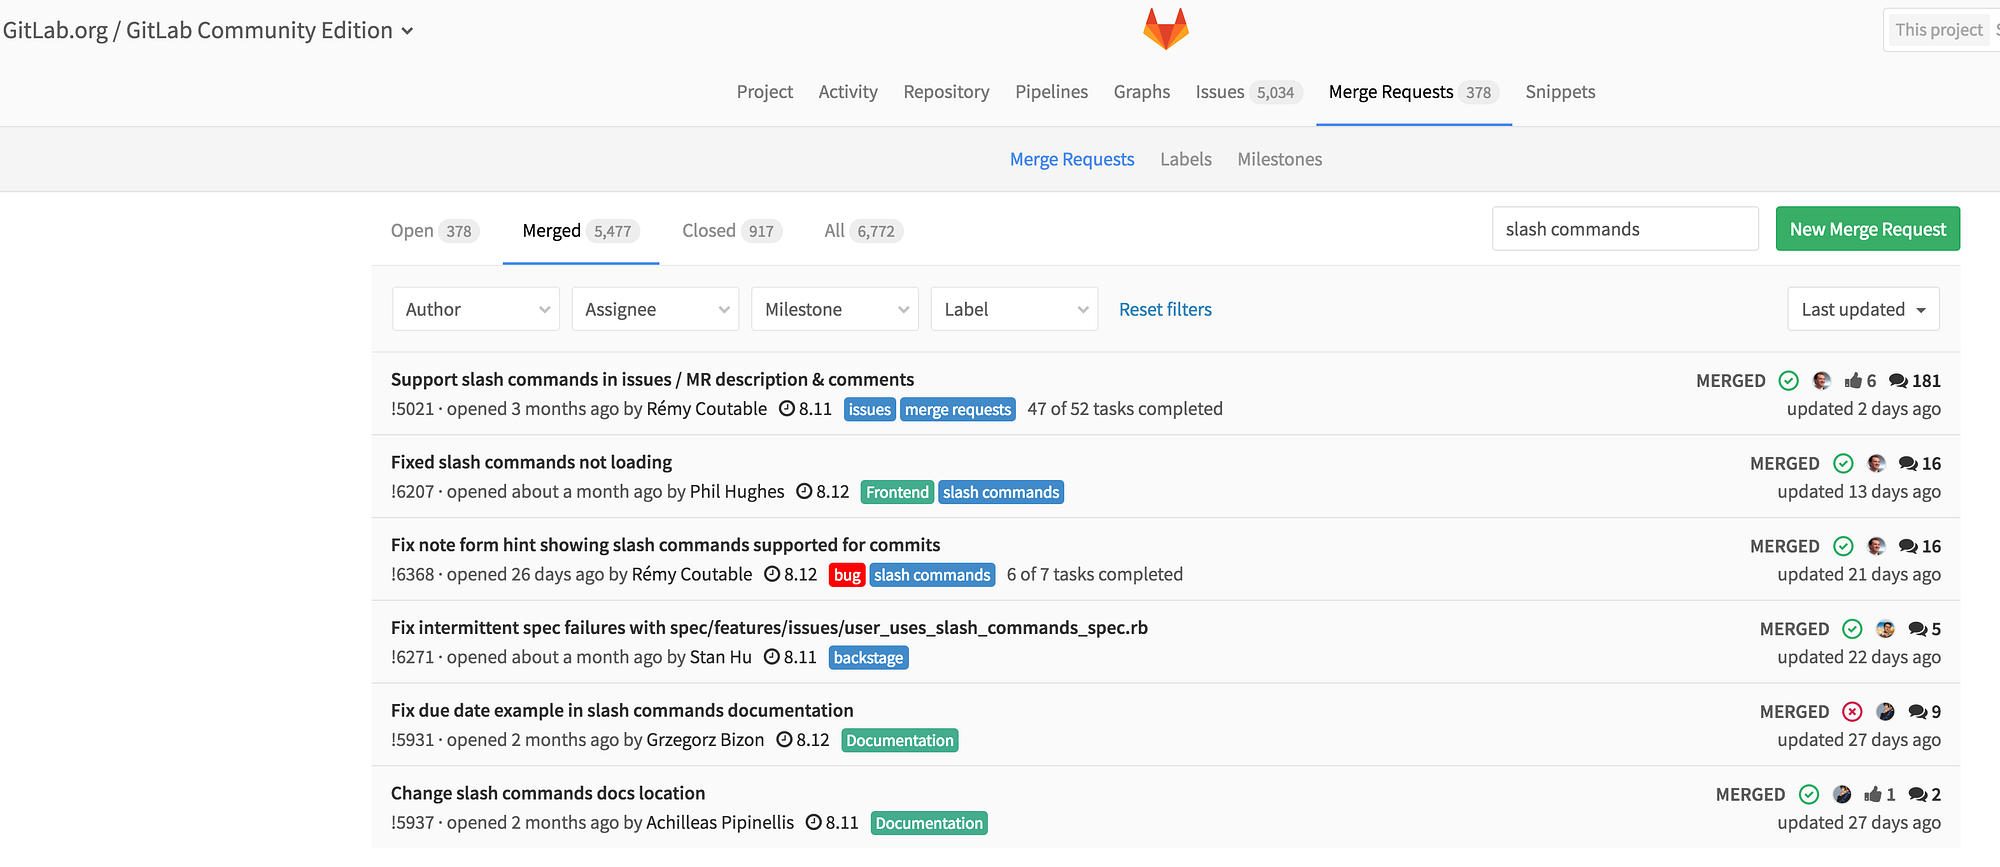Click assignee avatar on merge request !6271
2000x867 pixels.
pos(1886,629)
